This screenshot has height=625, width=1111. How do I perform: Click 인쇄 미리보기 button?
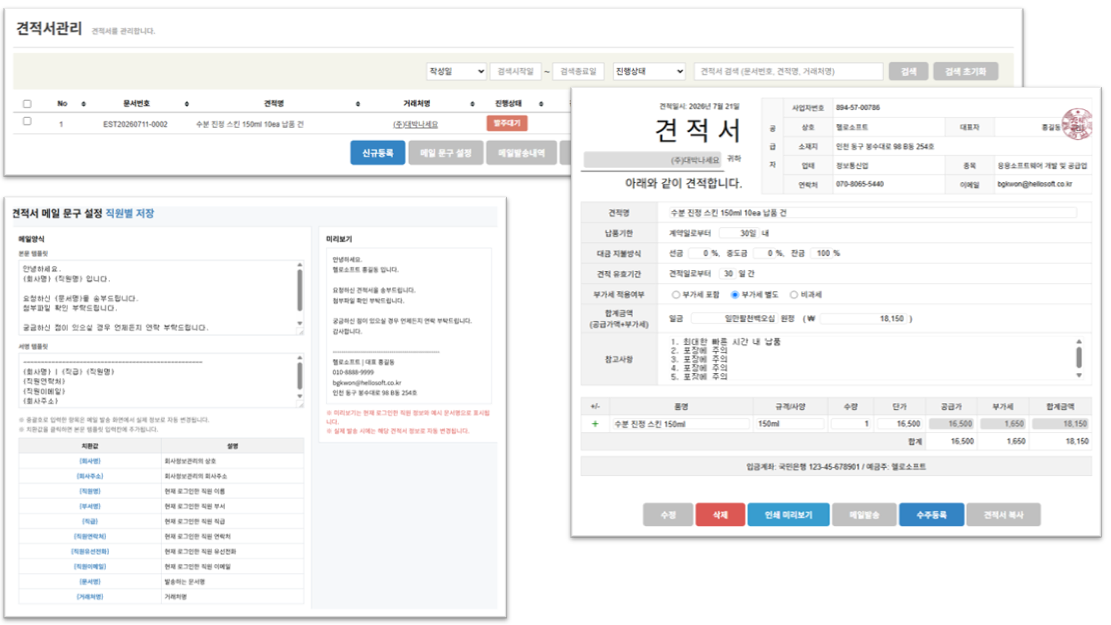click(788, 514)
